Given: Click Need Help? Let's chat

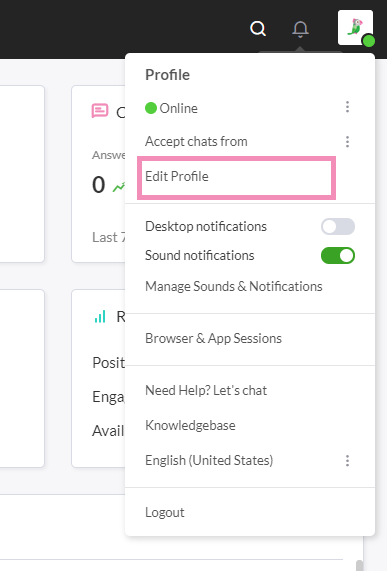Looking at the screenshot, I should [x=206, y=391].
